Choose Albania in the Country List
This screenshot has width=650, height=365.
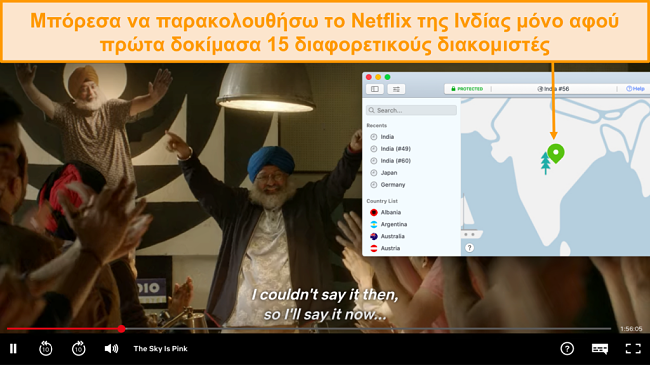(390, 212)
